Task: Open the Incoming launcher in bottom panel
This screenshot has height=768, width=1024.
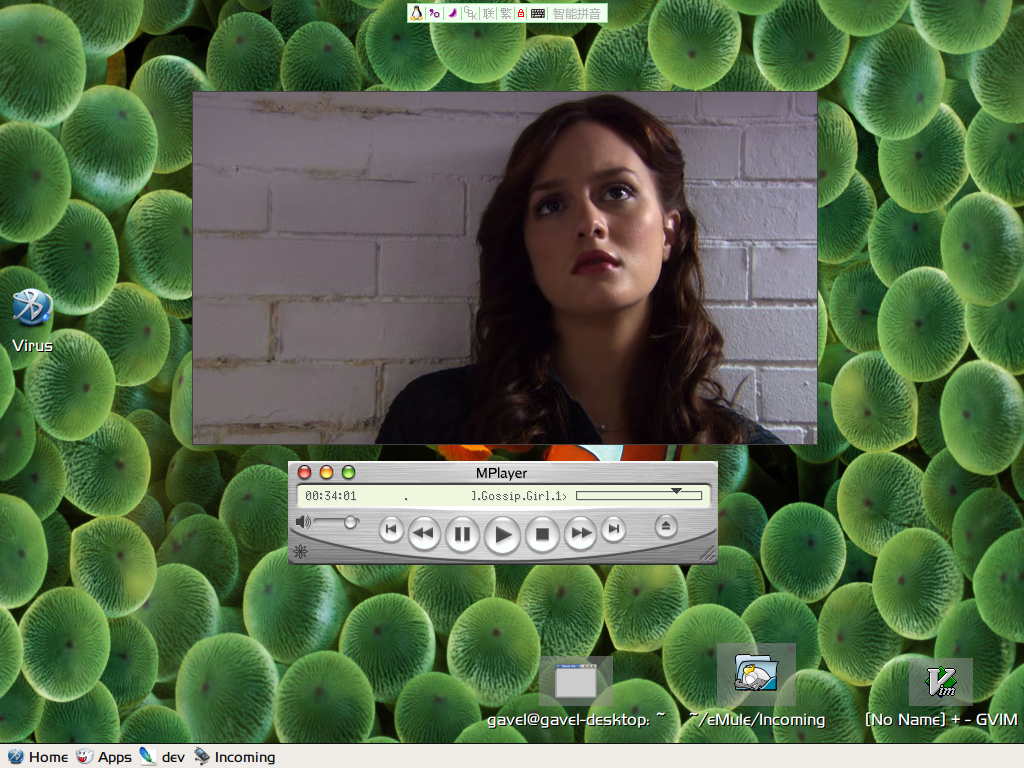Action: tap(234, 757)
